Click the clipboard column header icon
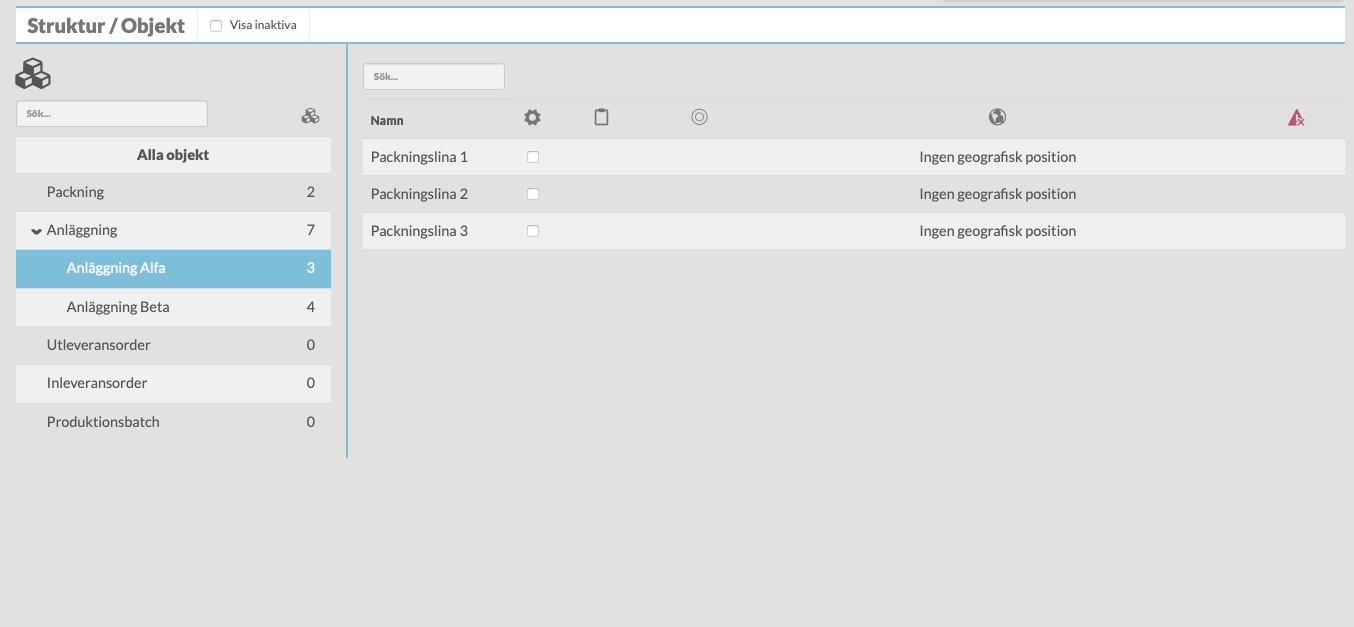The height and width of the screenshot is (627, 1354). (601, 118)
